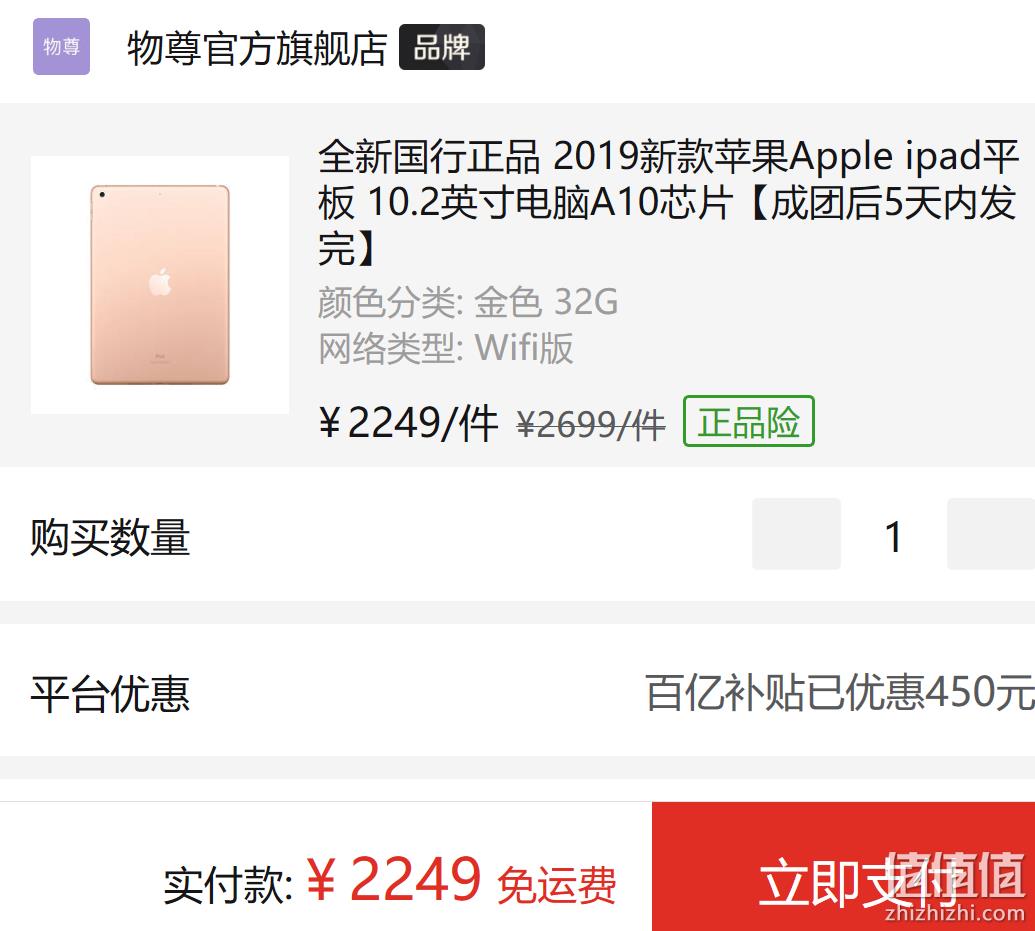
Task: Select the quantity field showing 1
Action: coord(894,536)
